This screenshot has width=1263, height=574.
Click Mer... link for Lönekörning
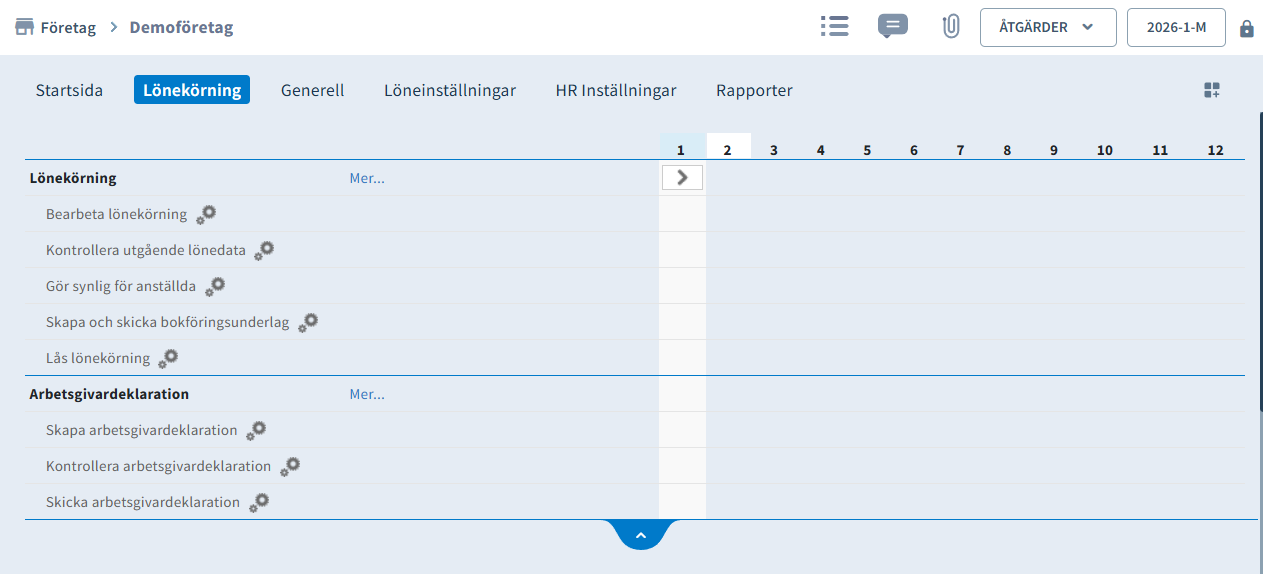coord(367,178)
